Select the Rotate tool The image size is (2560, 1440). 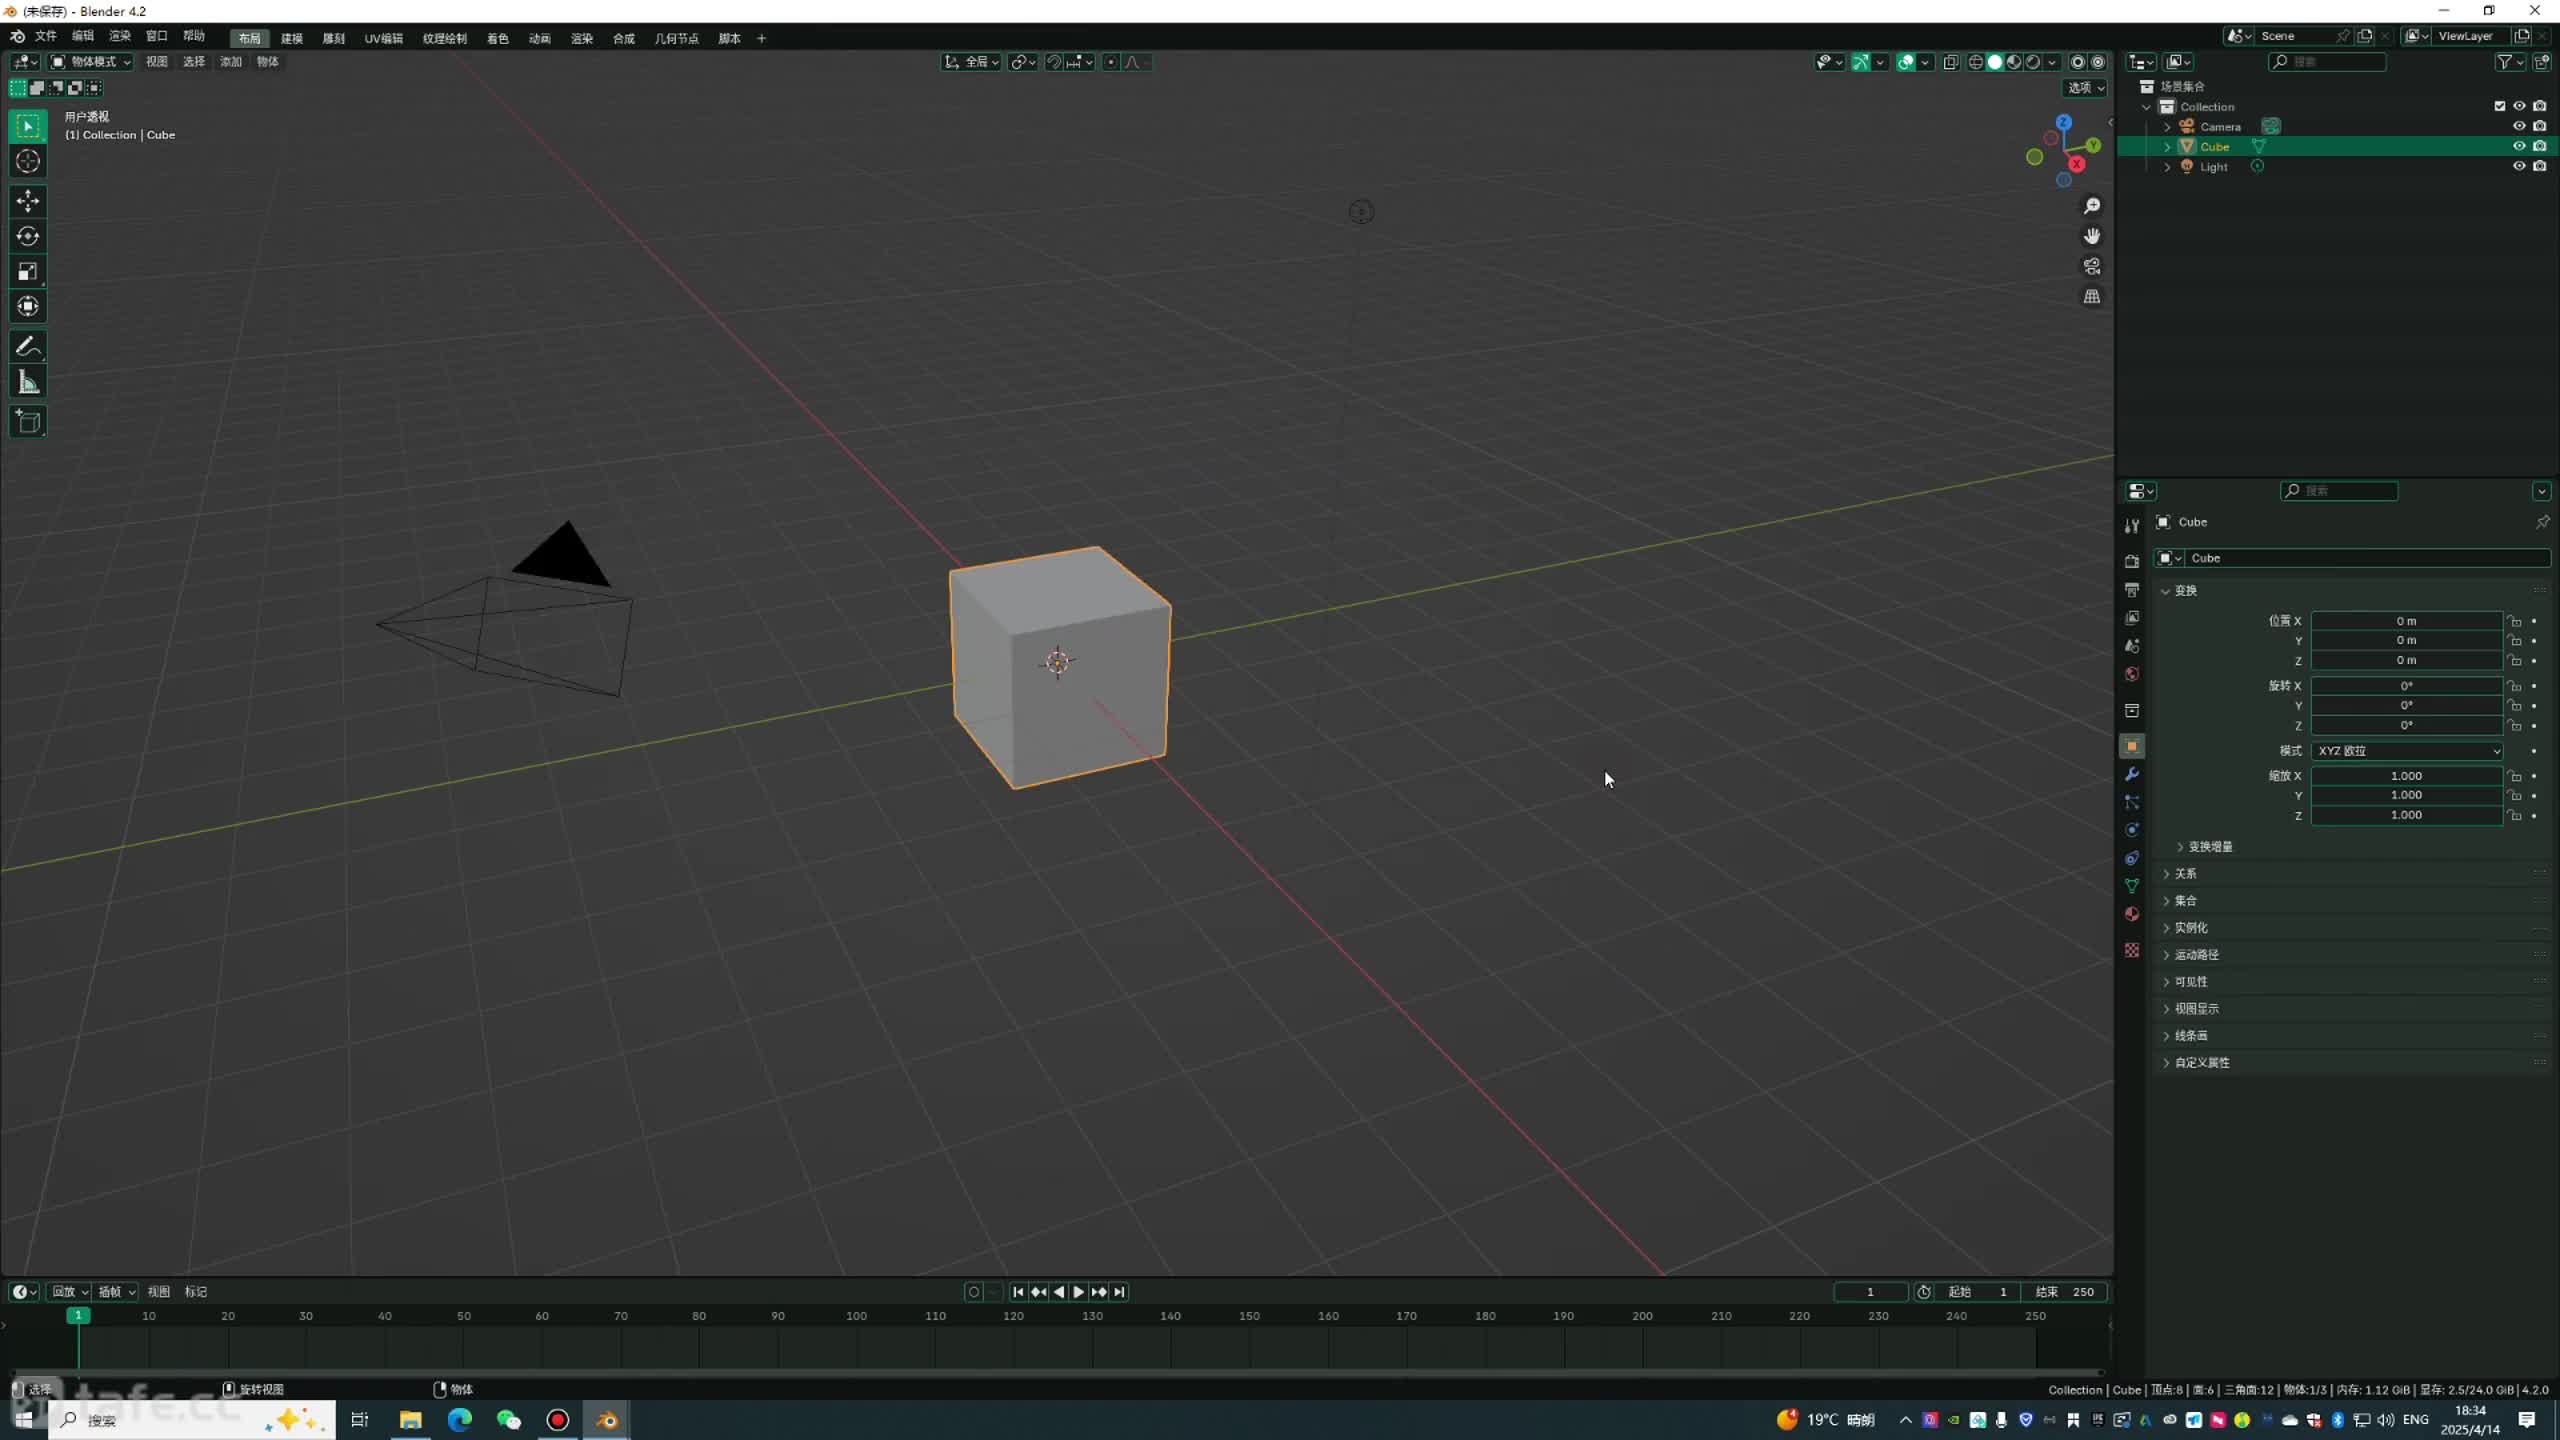click(x=28, y=236)
